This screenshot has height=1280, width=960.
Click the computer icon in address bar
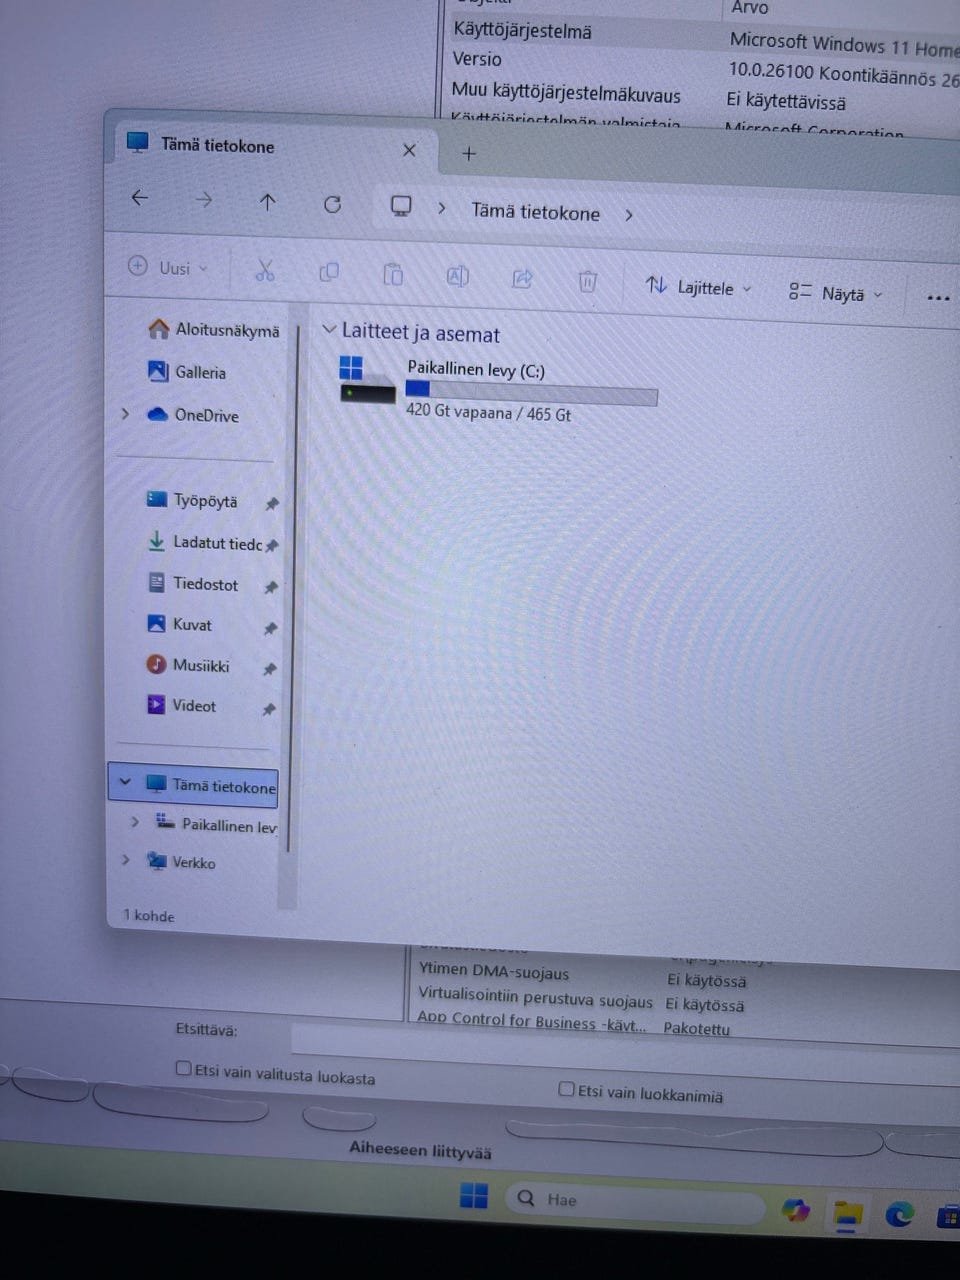coord(401,206)
